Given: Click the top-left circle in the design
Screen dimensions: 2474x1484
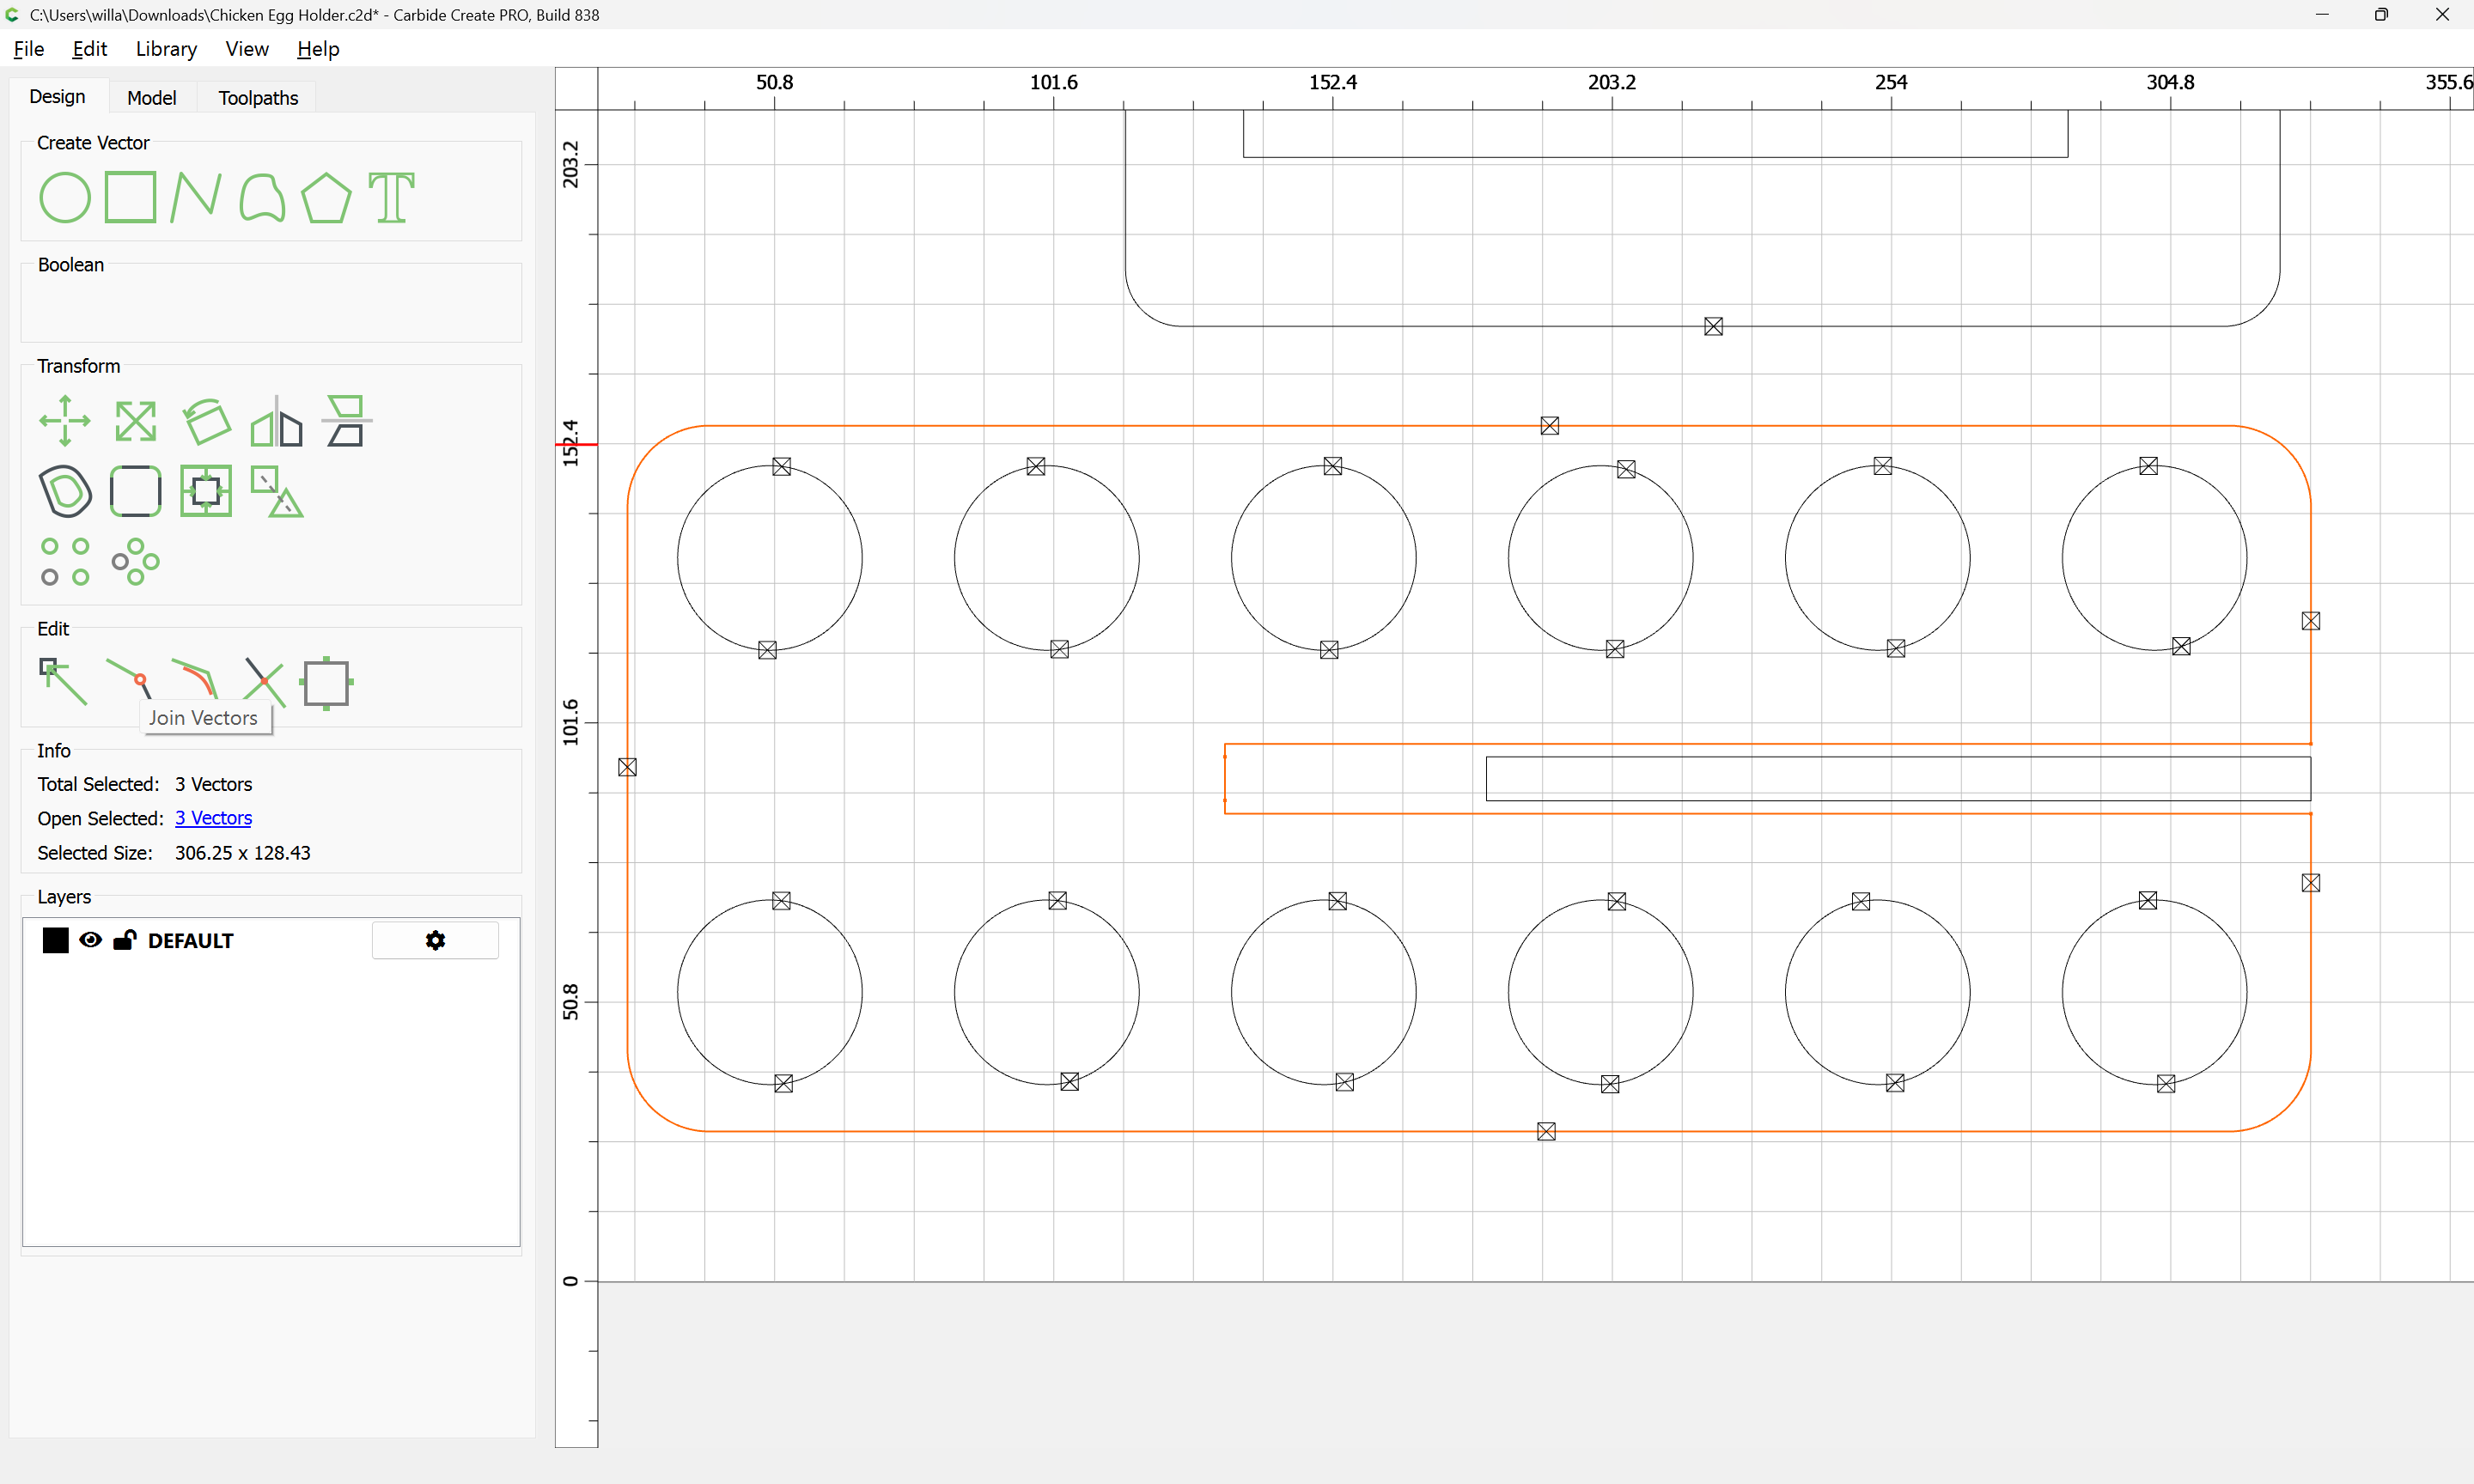Looking at the screenshot, I should pos(769,558).
